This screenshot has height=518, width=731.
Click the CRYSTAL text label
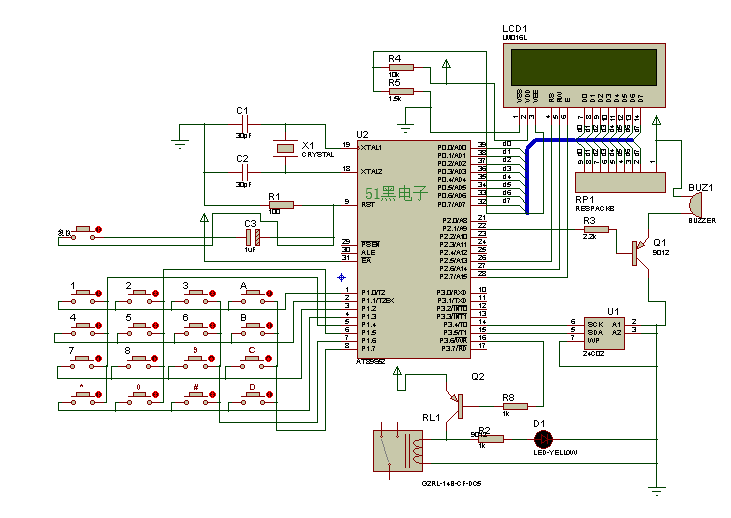point(318,154)
